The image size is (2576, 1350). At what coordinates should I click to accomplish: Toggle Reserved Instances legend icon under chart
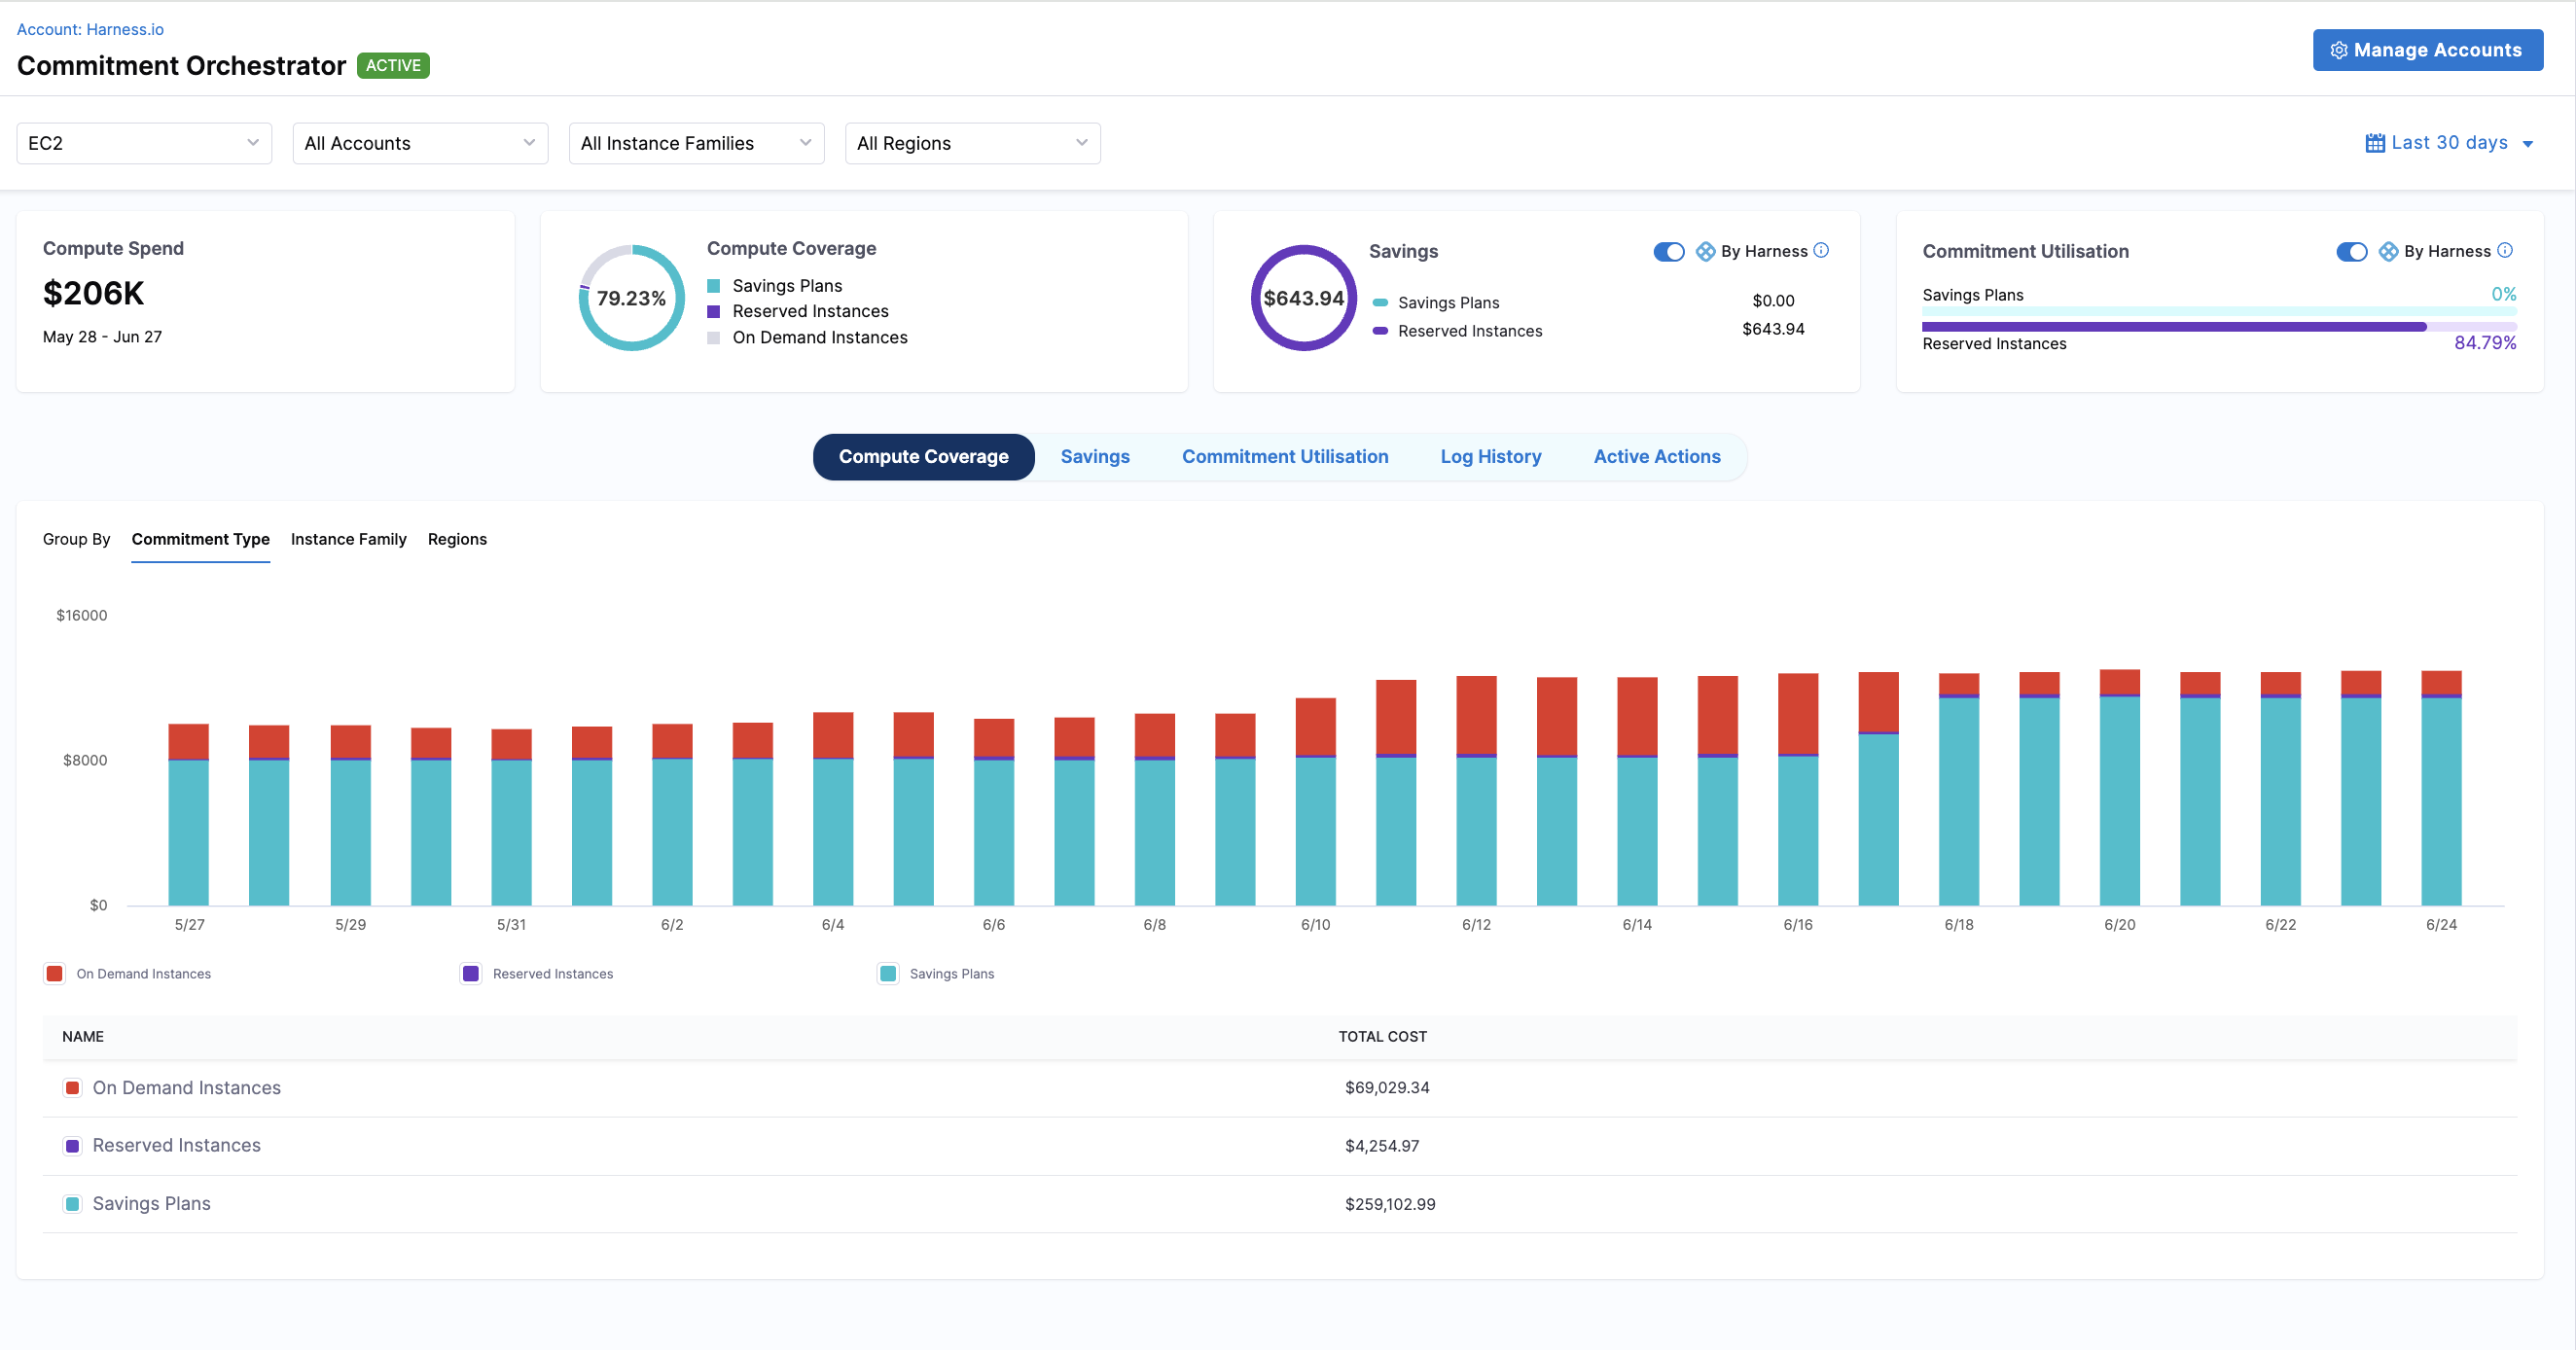(471, 973)
